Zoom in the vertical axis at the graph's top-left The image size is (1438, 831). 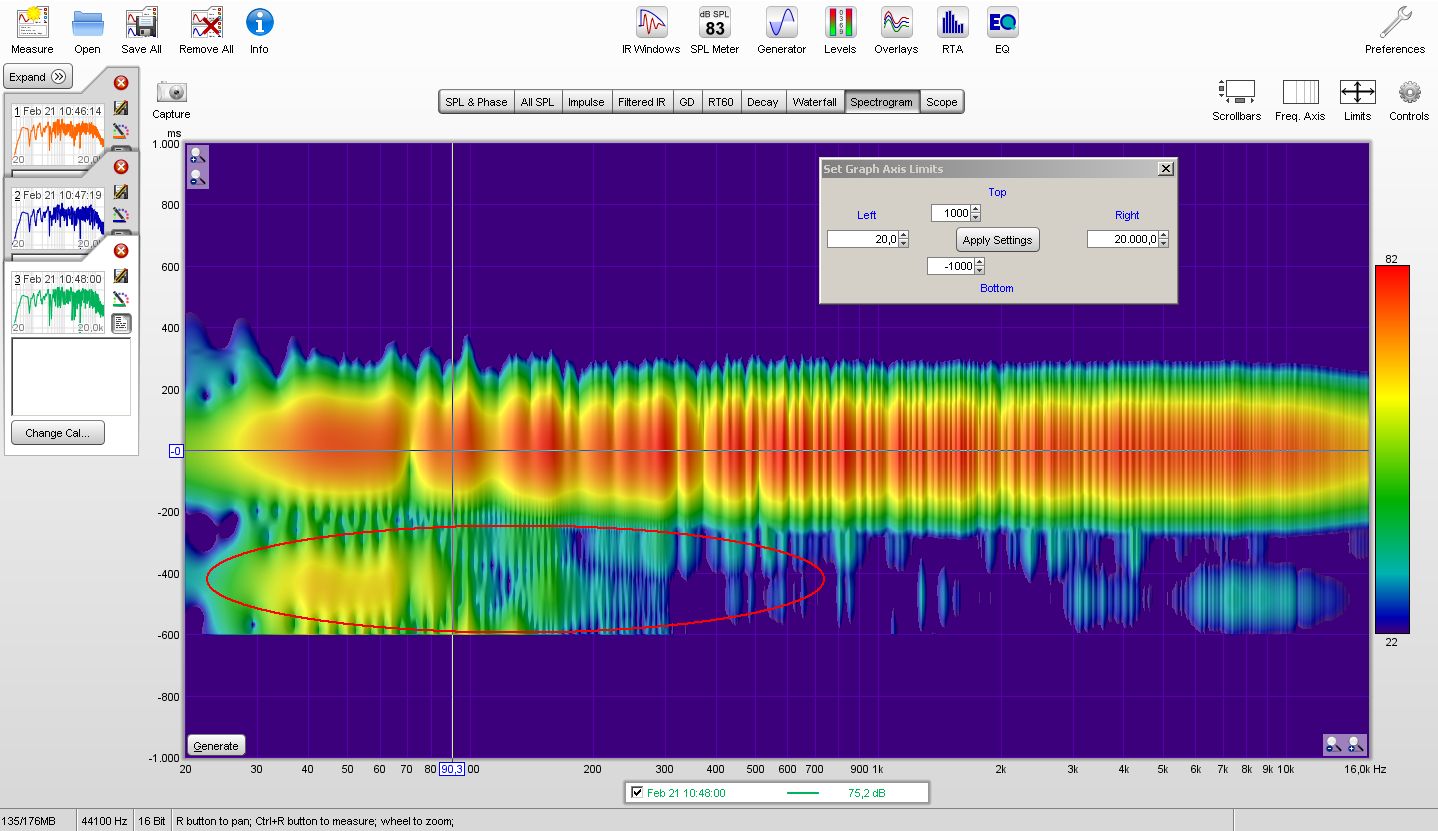click(198, 155)
